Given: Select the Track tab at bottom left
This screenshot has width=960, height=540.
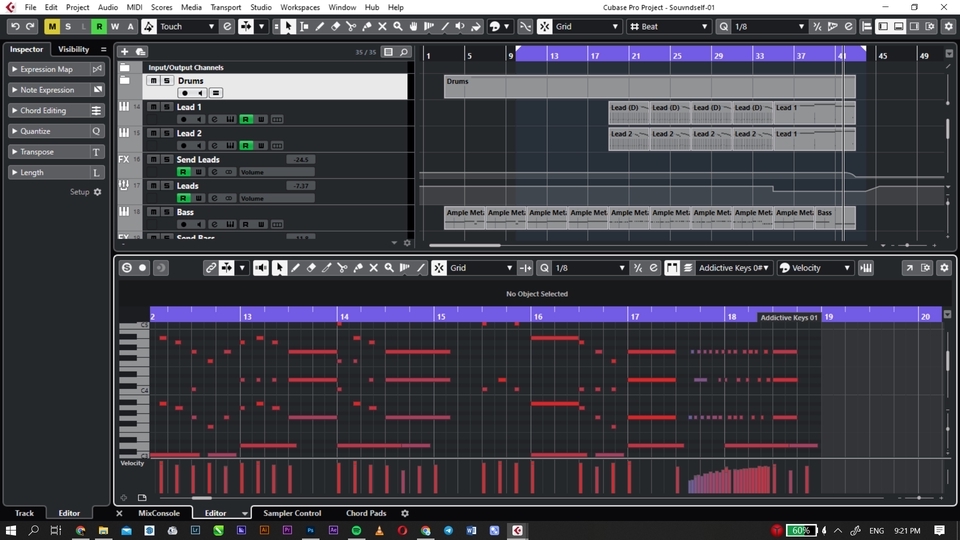Looking at the screenshot, I should click(x=24, y=513).
